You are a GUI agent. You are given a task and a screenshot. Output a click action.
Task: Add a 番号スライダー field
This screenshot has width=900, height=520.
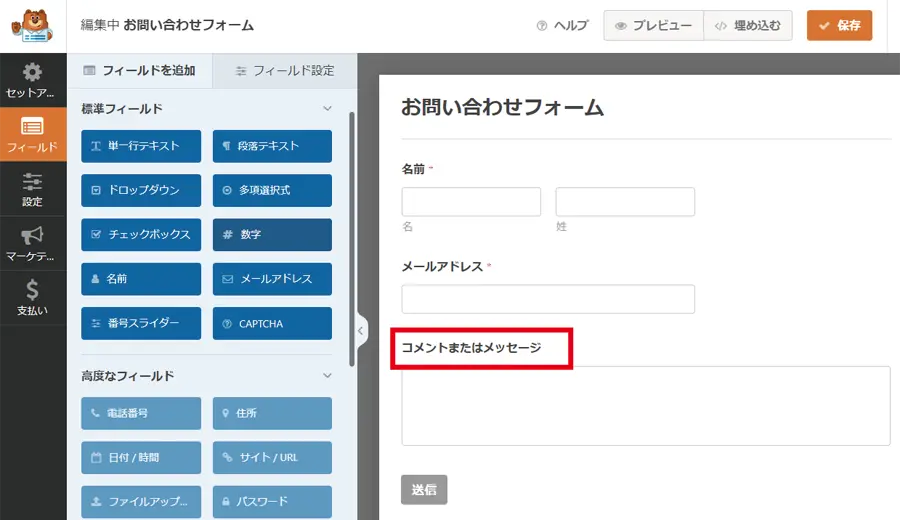pyautogui.click(x=141, y=323)
